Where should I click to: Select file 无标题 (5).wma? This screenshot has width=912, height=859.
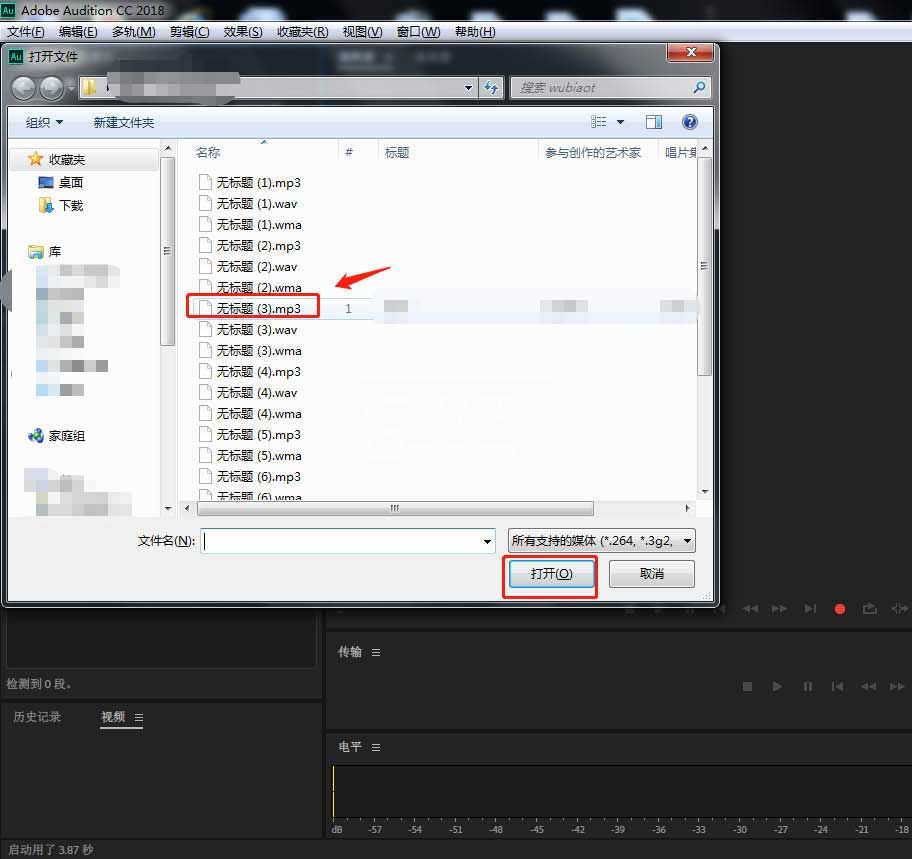click(251, 455)
